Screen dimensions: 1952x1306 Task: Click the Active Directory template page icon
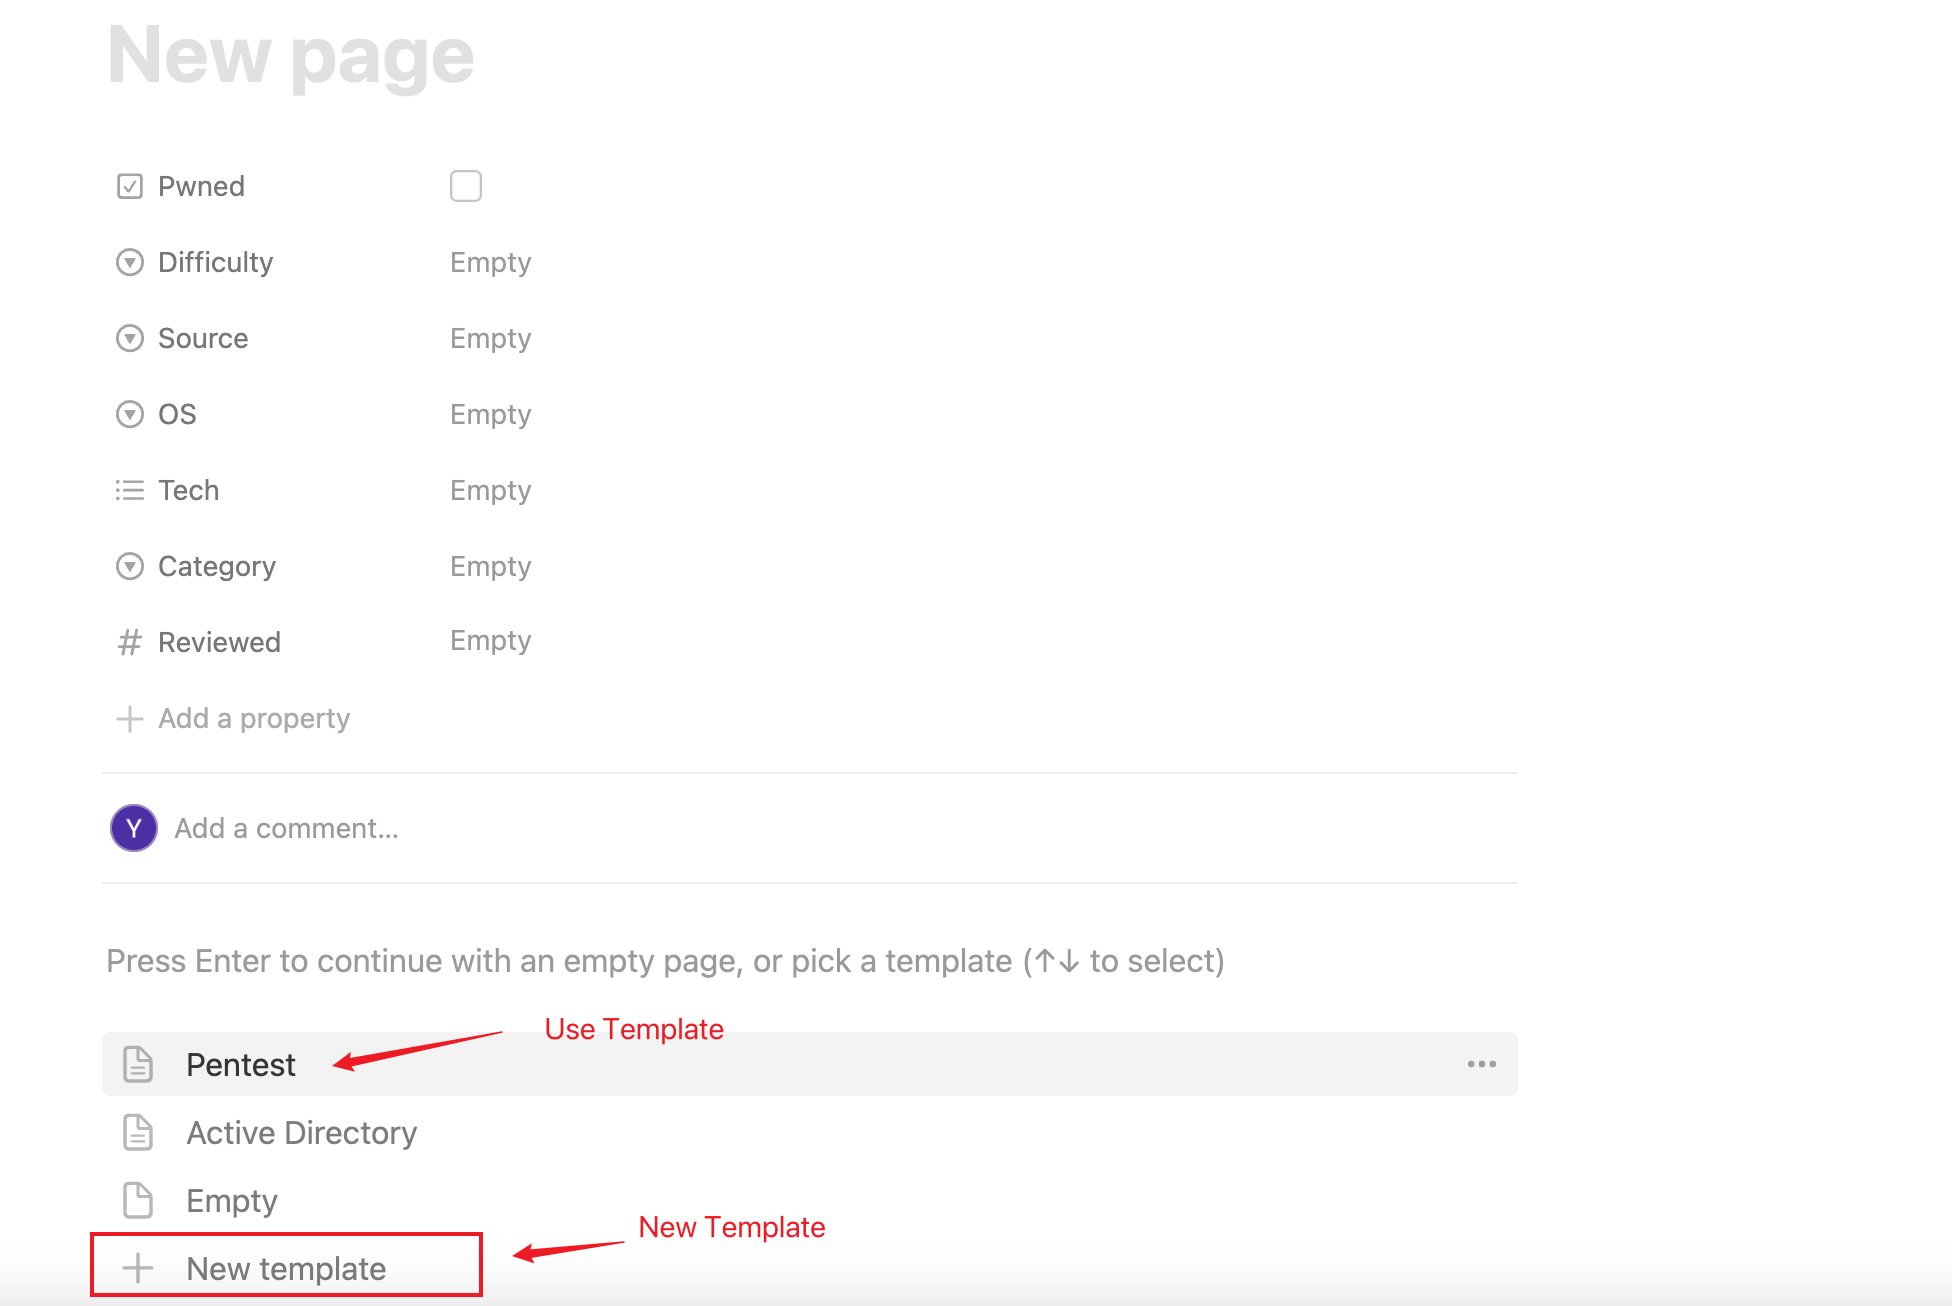click(138, 1132)
